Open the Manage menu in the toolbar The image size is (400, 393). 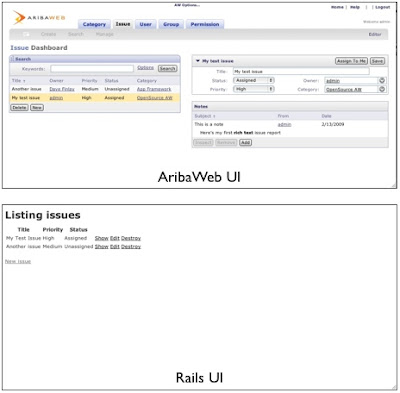105,34
